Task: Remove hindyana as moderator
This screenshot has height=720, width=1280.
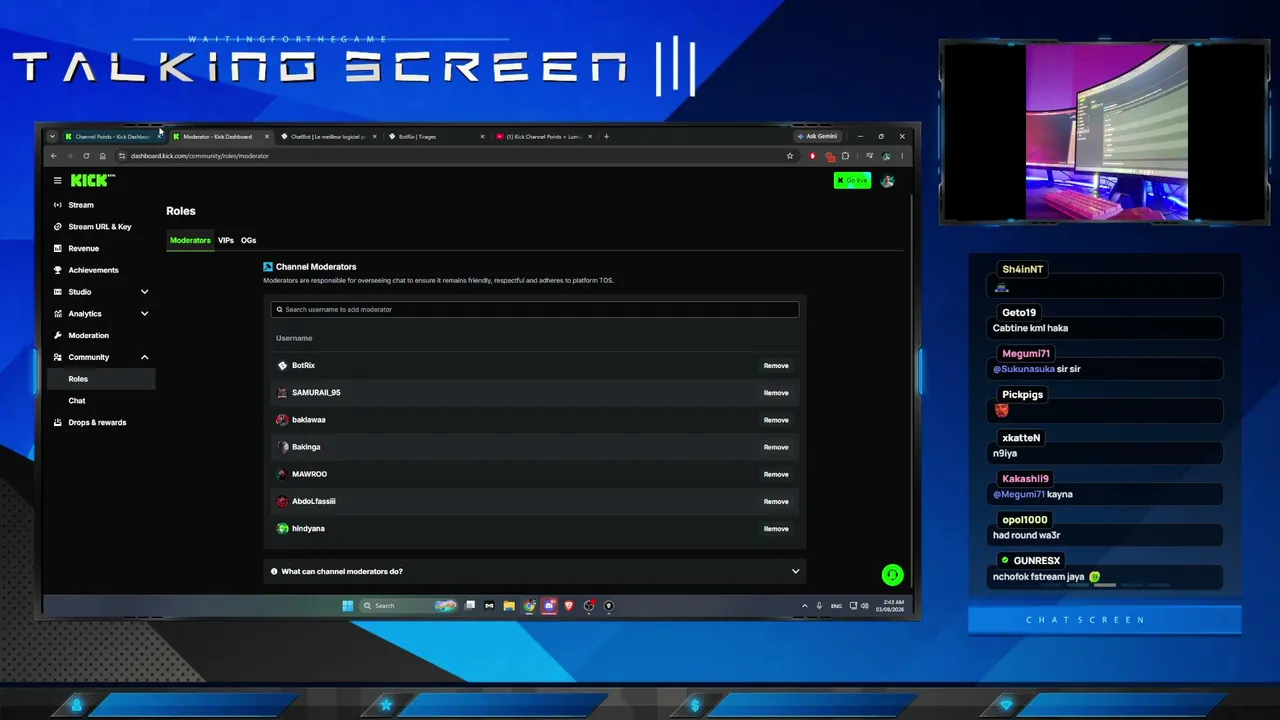Action: coord(776,529)
